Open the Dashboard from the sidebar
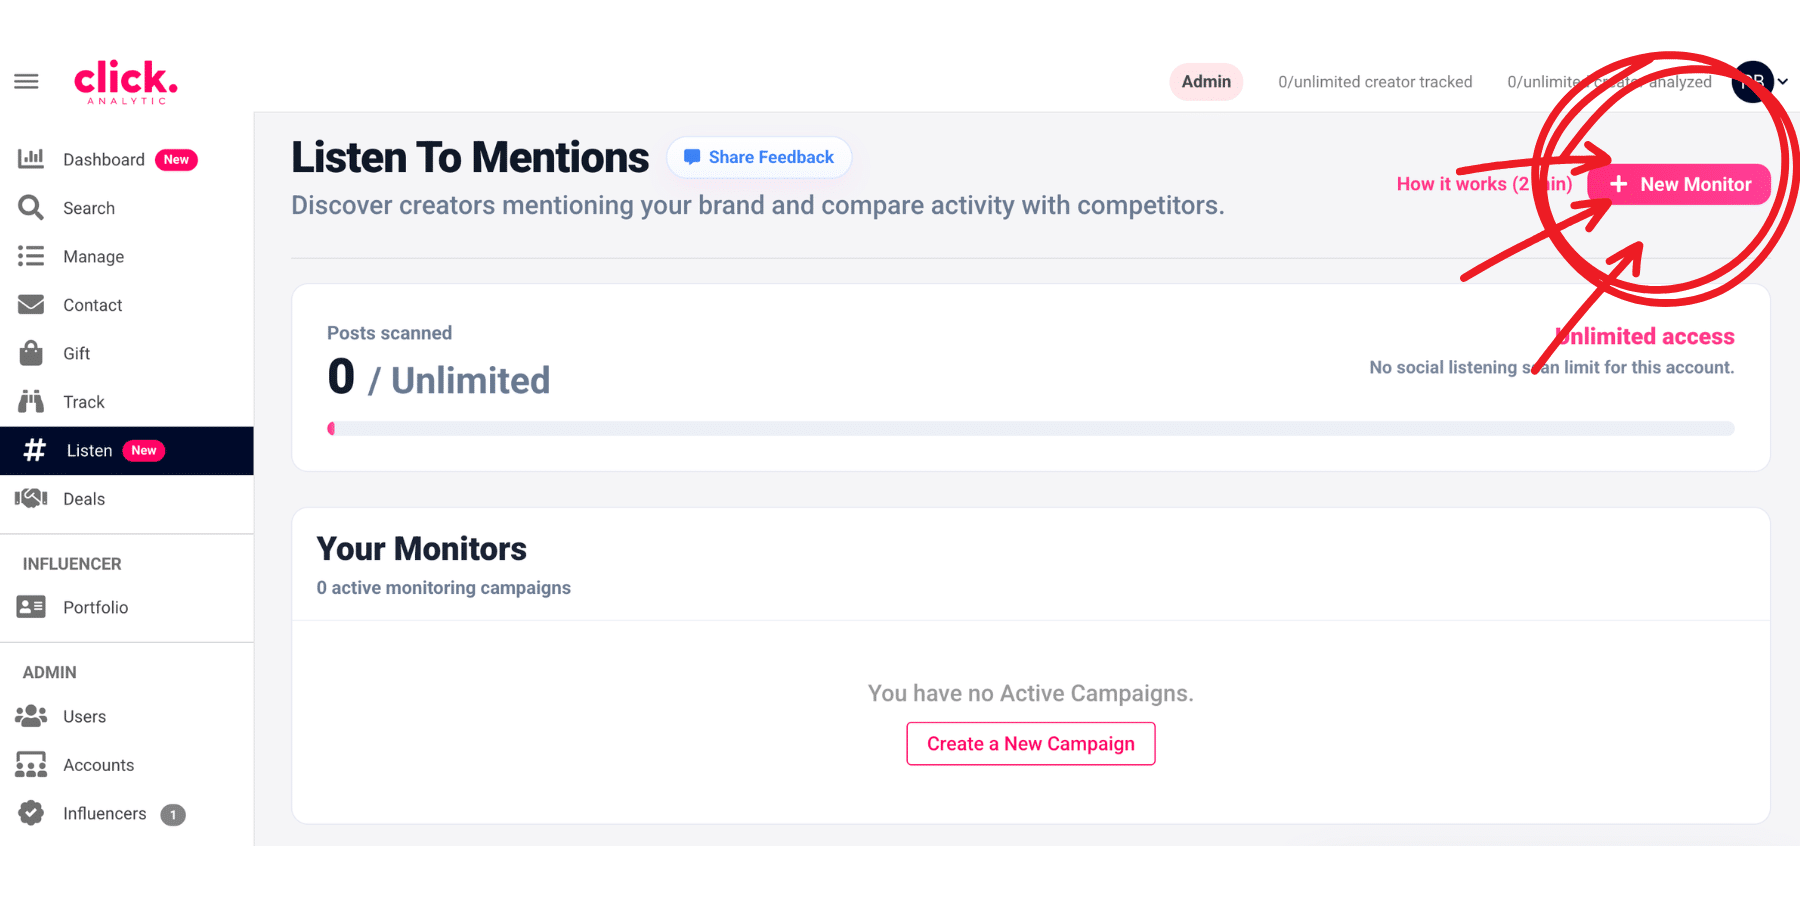 click(x=103, y=159)
